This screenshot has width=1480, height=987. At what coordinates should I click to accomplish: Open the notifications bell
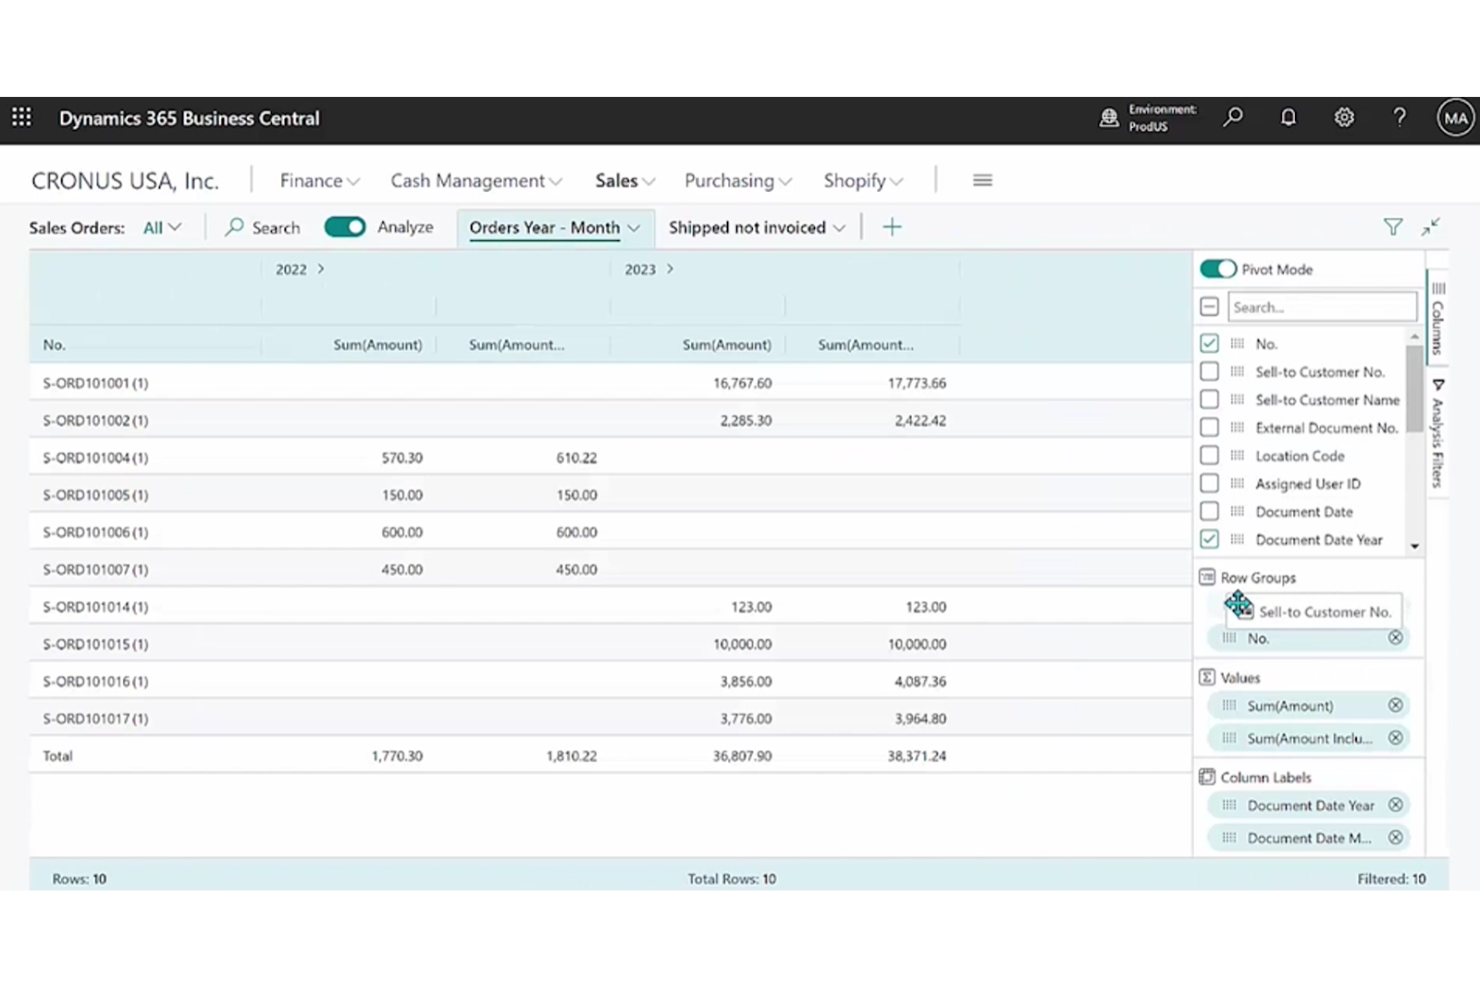1288,118
